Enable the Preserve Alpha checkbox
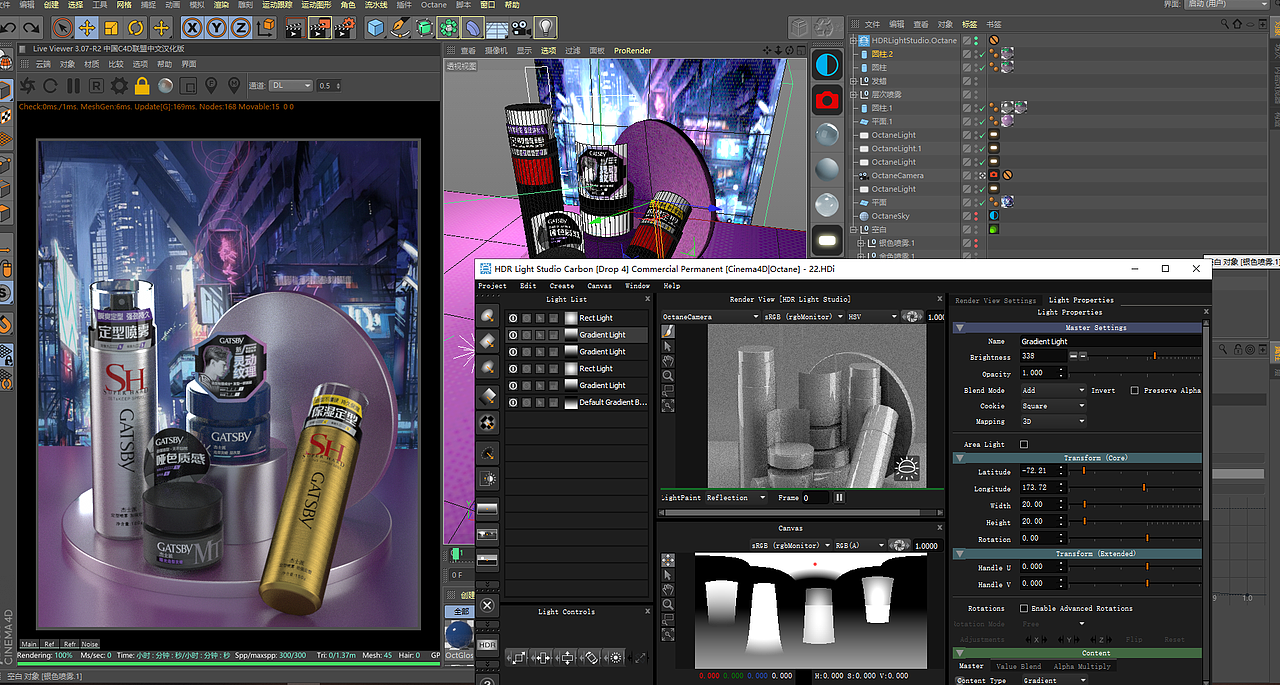The height and width of the screenshot is (685, 1280). pyautogui.click(x=1134, y=390)
